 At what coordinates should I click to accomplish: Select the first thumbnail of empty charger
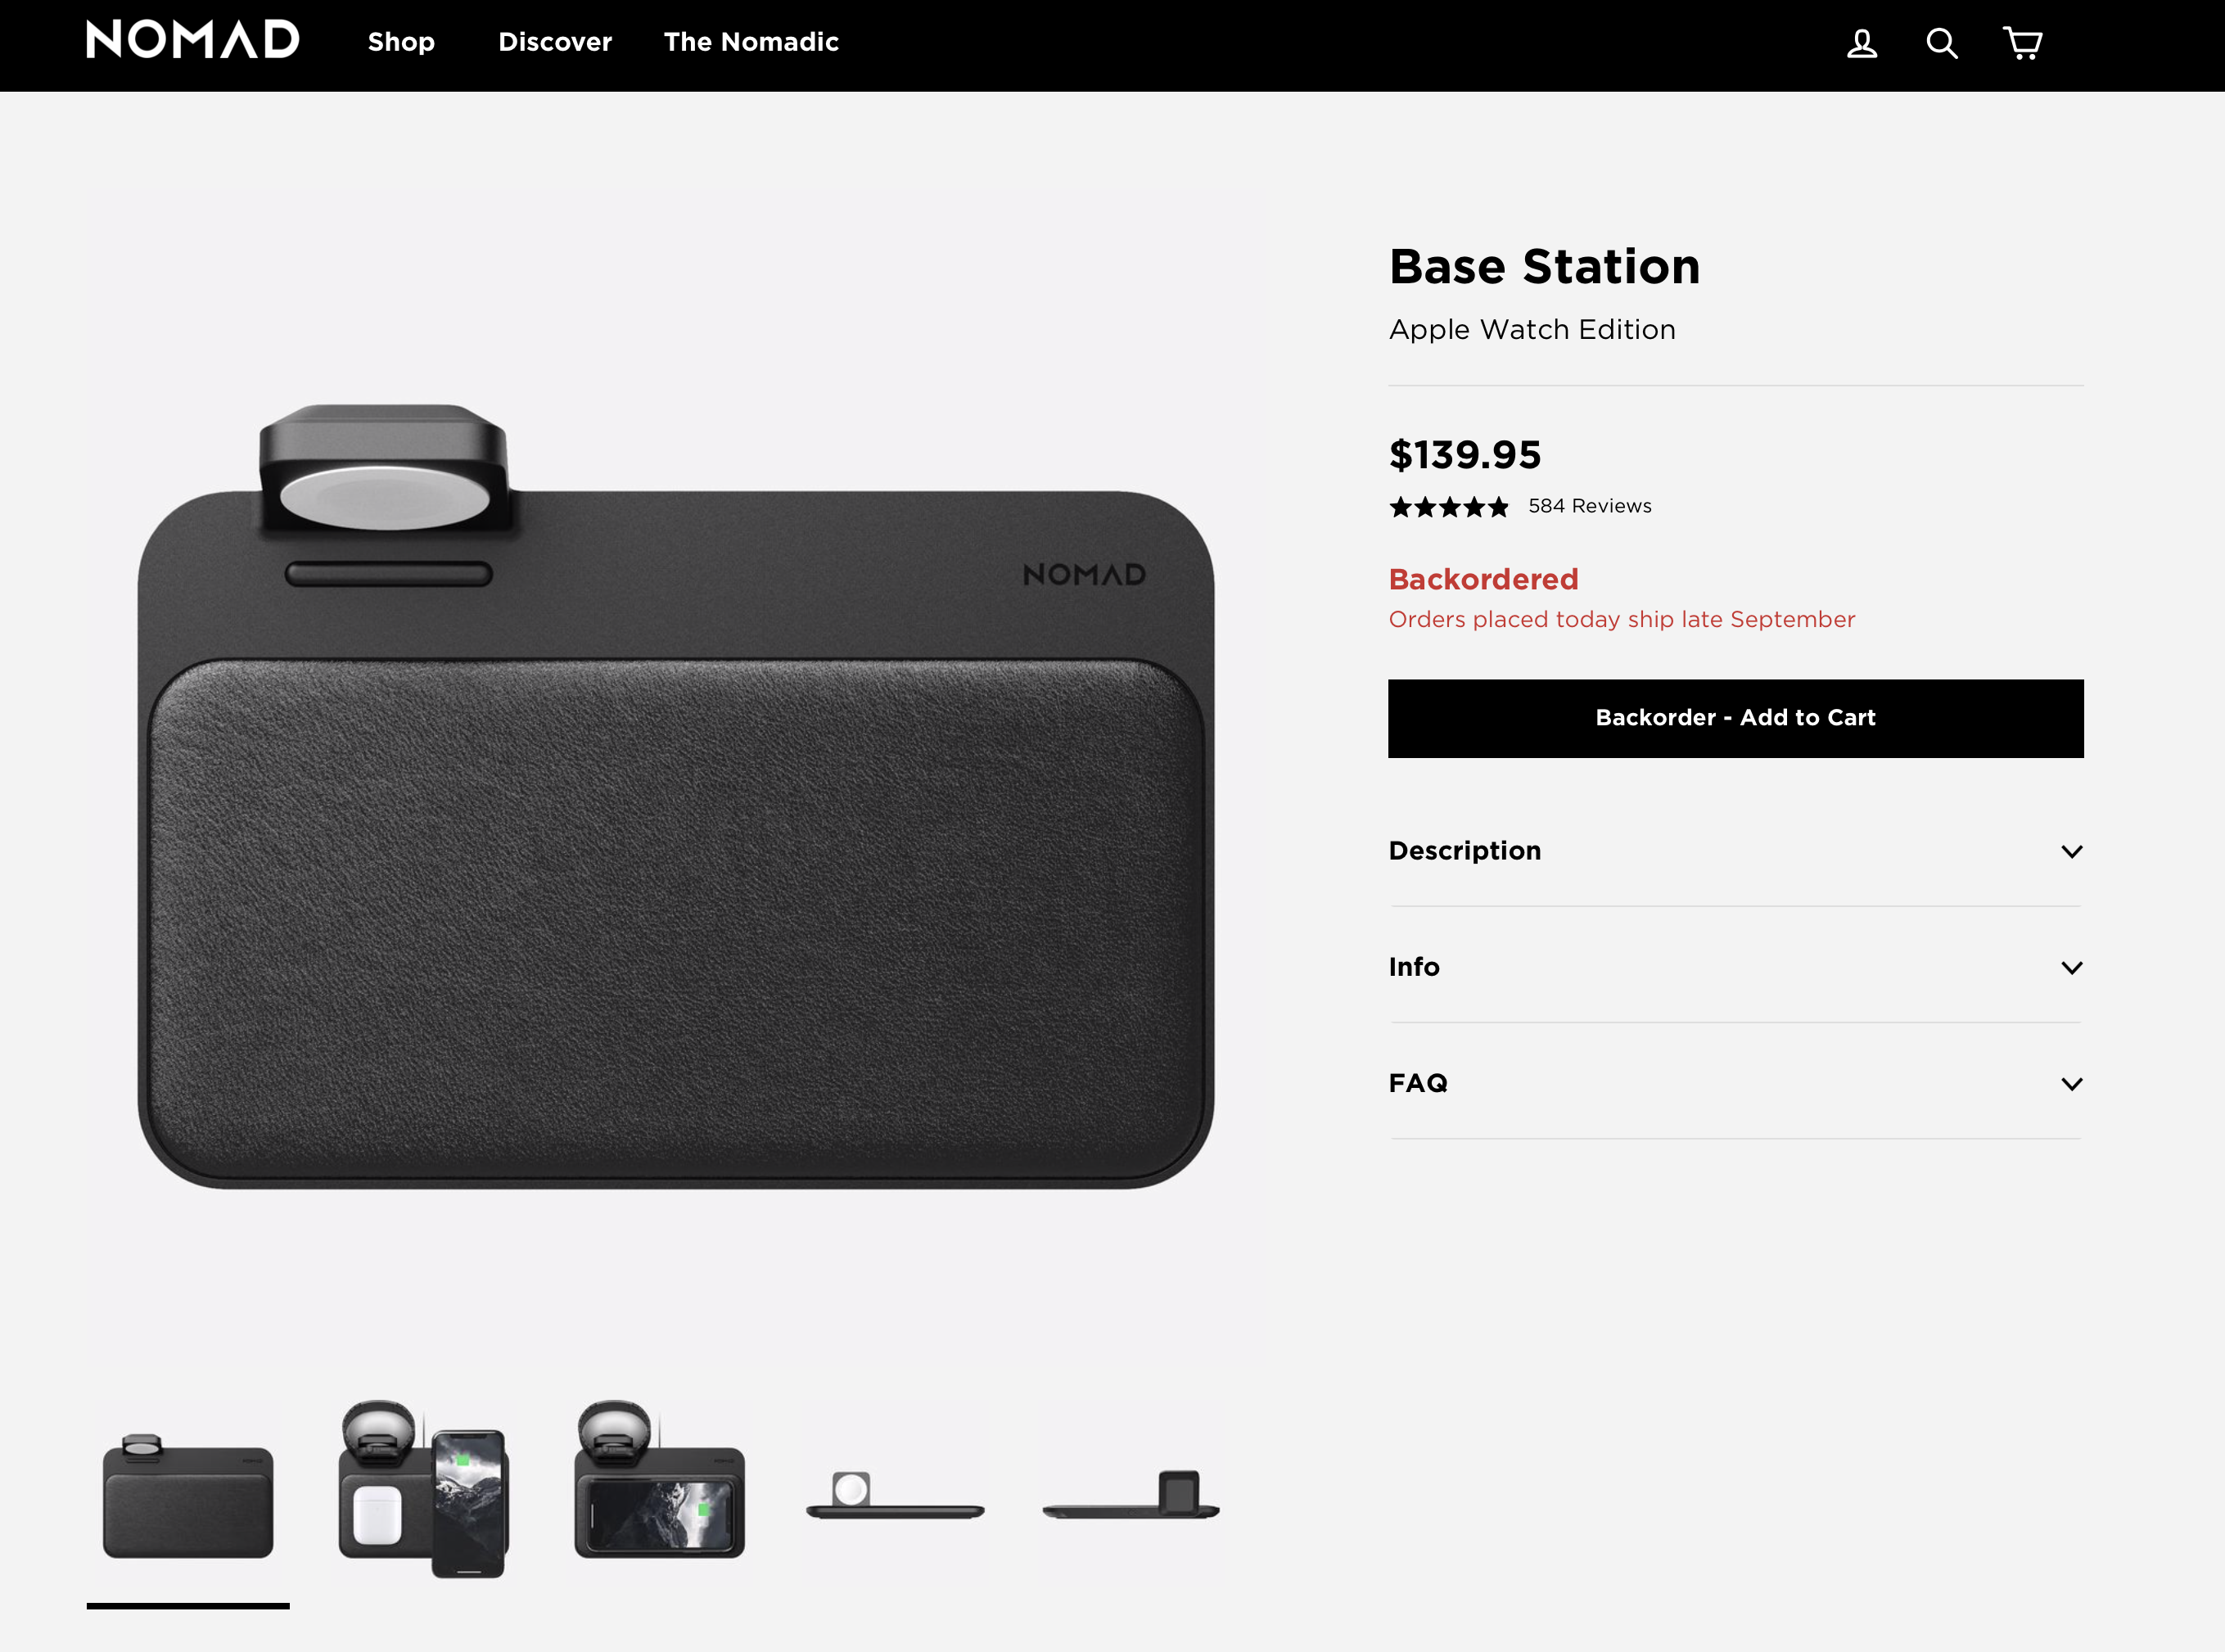188,1495
